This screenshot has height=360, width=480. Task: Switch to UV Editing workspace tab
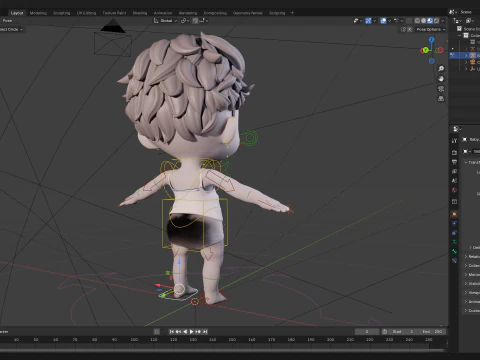click(86, 13)
